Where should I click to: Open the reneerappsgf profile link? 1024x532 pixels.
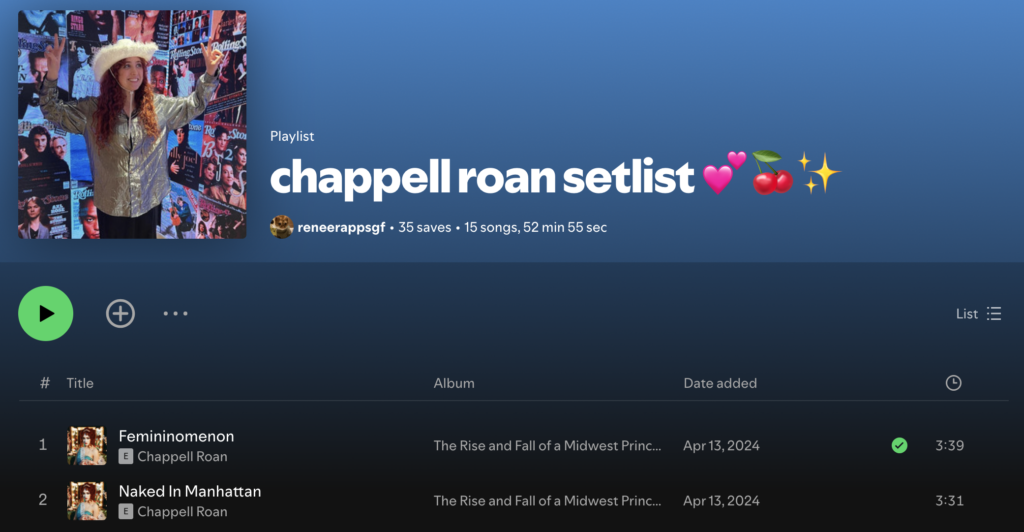pyautogui.click(x=341, y=227)
